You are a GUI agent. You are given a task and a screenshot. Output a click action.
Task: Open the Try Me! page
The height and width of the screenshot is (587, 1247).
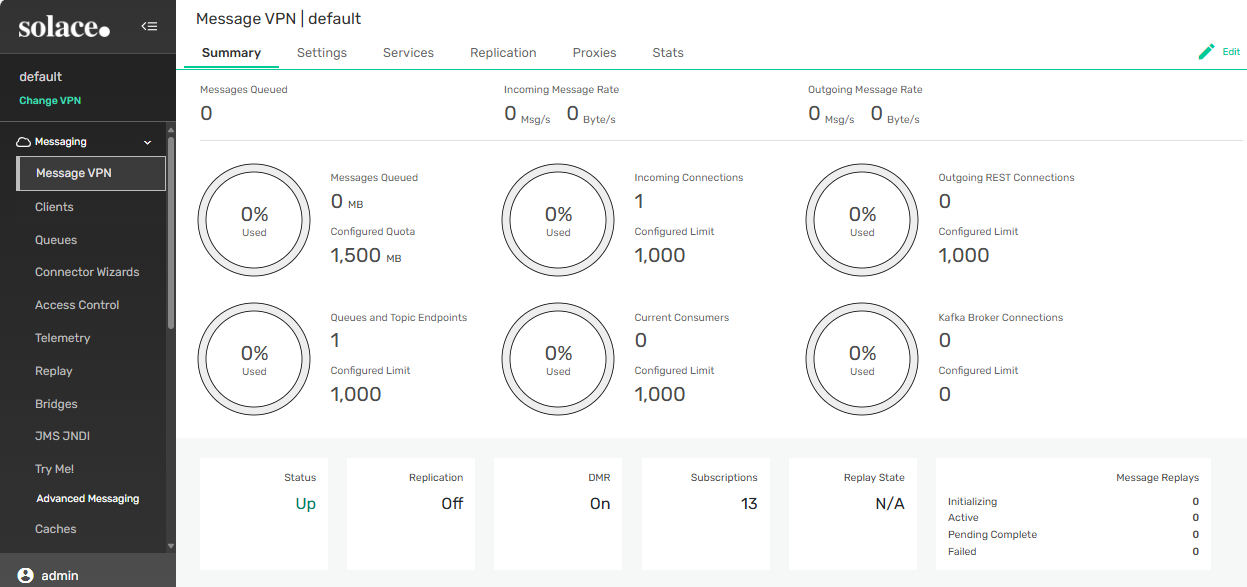(54, 469)
